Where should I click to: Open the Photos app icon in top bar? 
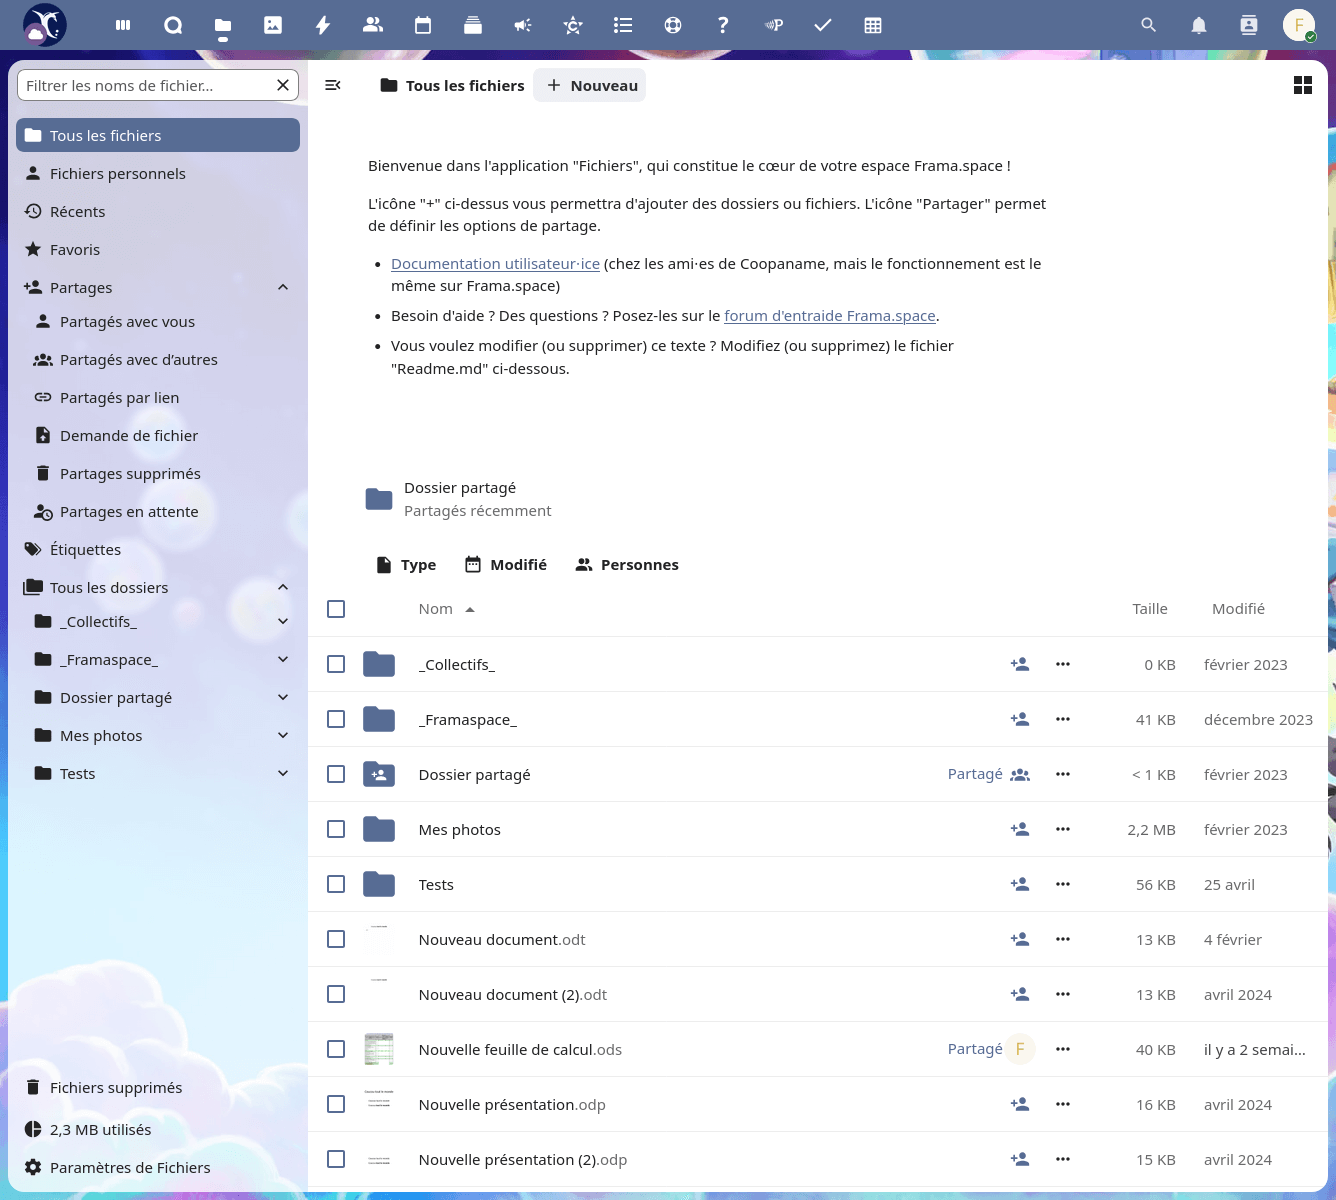tap(273, 25)
